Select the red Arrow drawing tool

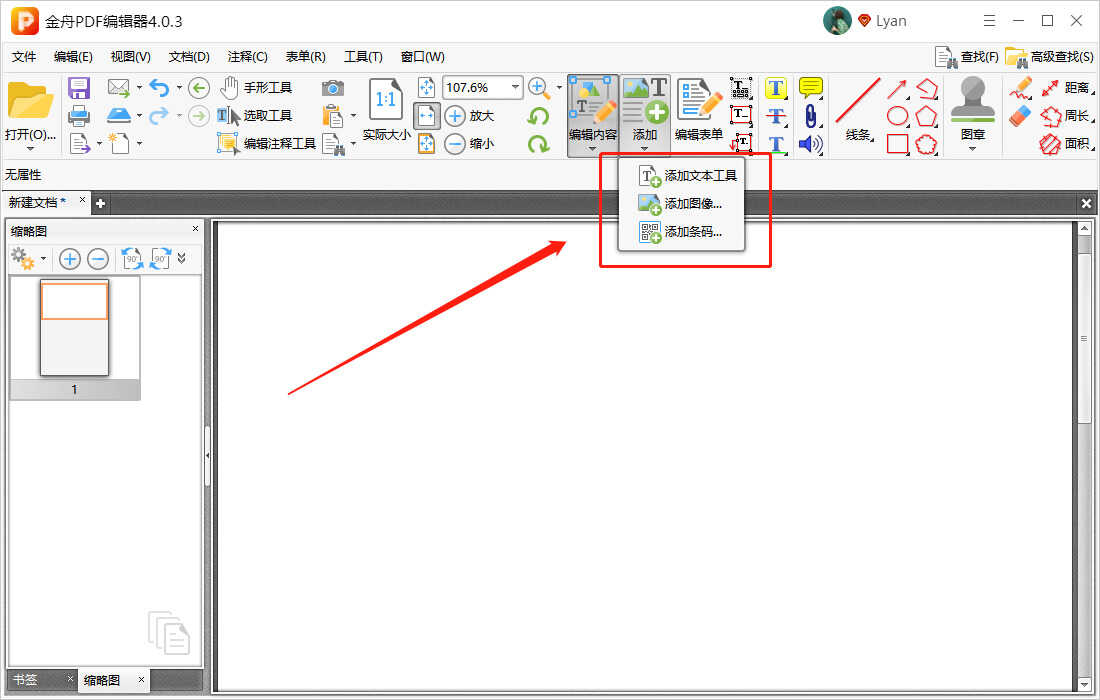[x=897, y=88]
